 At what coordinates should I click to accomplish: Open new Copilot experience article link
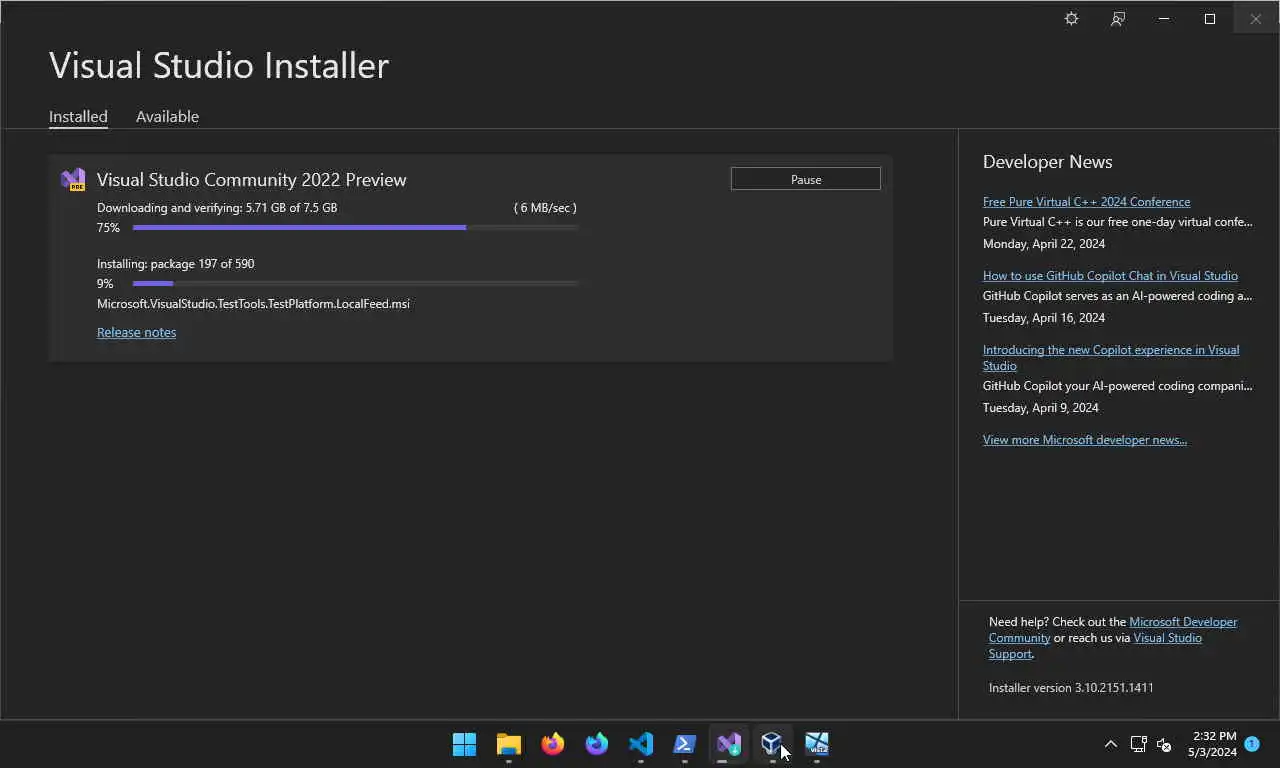pyautogui.click(x=1111, y=358)
